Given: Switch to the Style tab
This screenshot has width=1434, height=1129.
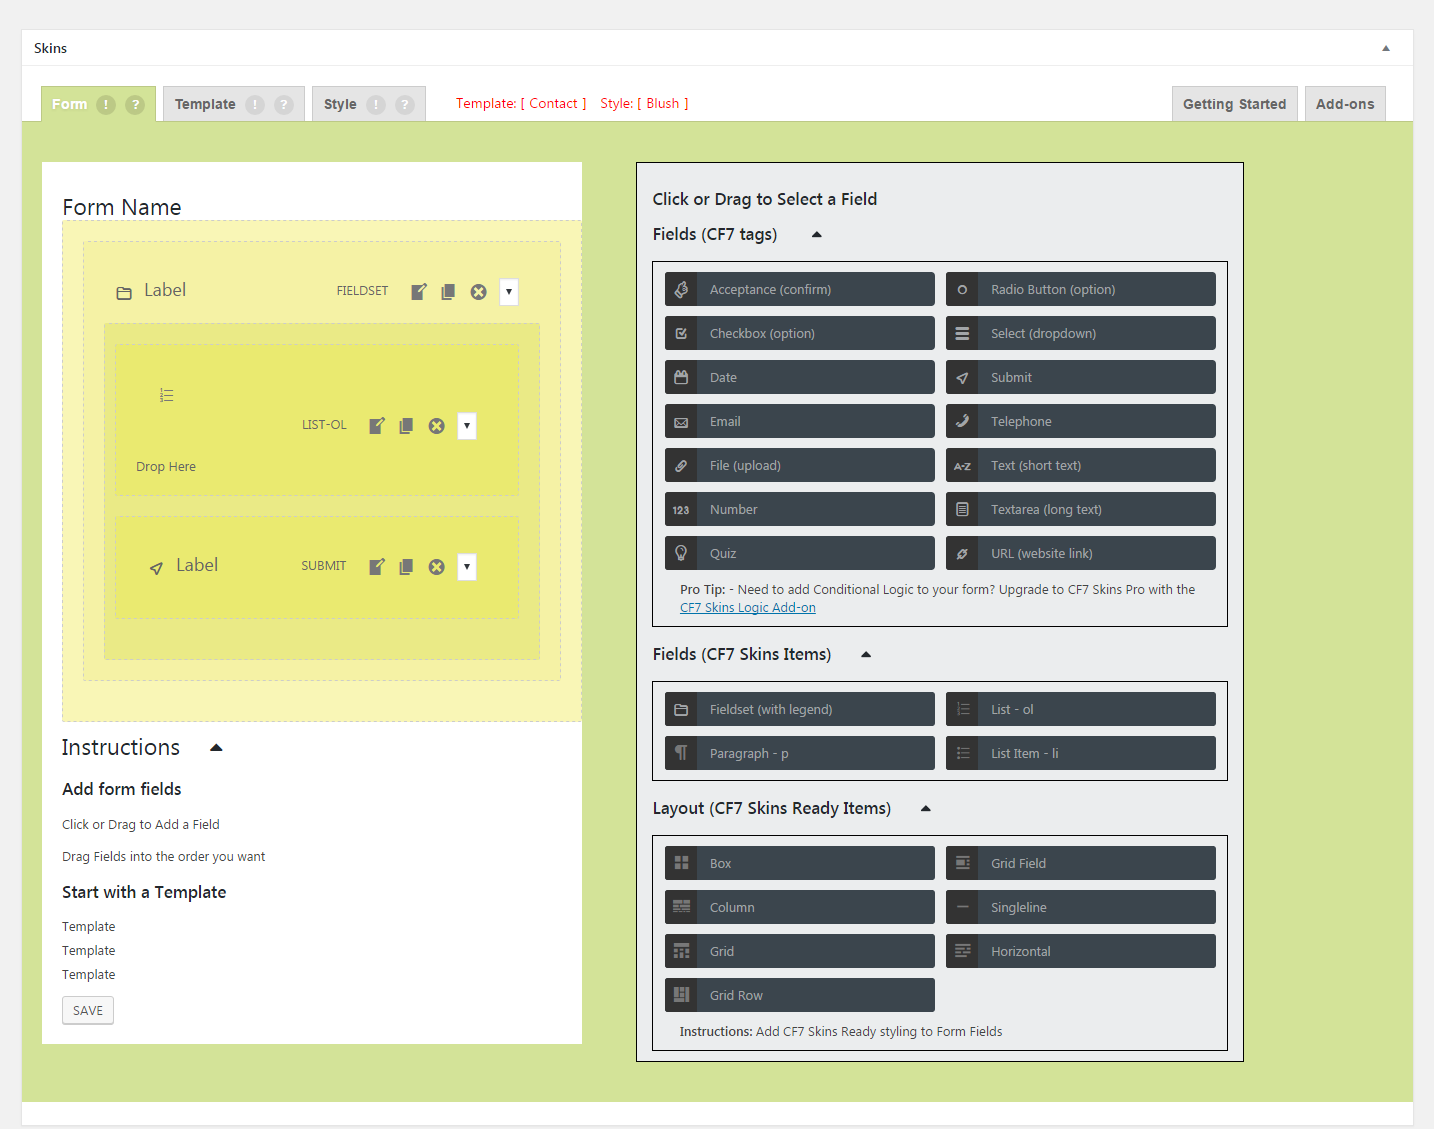Looking at the screenshot, I should click(340, 105).
